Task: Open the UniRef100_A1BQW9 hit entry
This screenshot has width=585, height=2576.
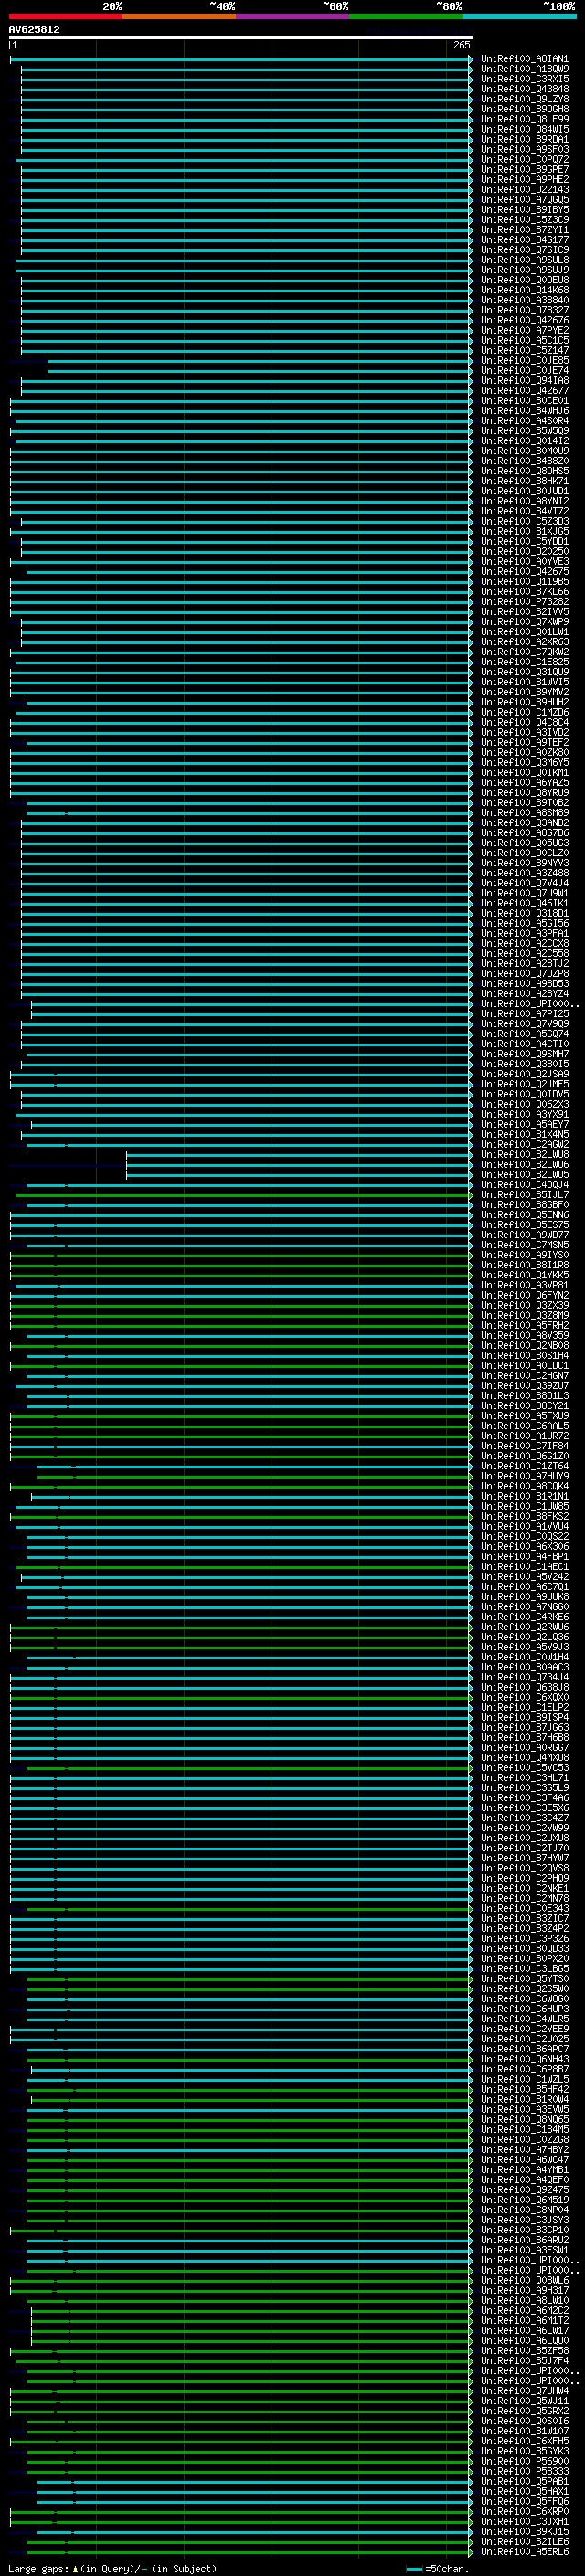Action: [524, 69]
